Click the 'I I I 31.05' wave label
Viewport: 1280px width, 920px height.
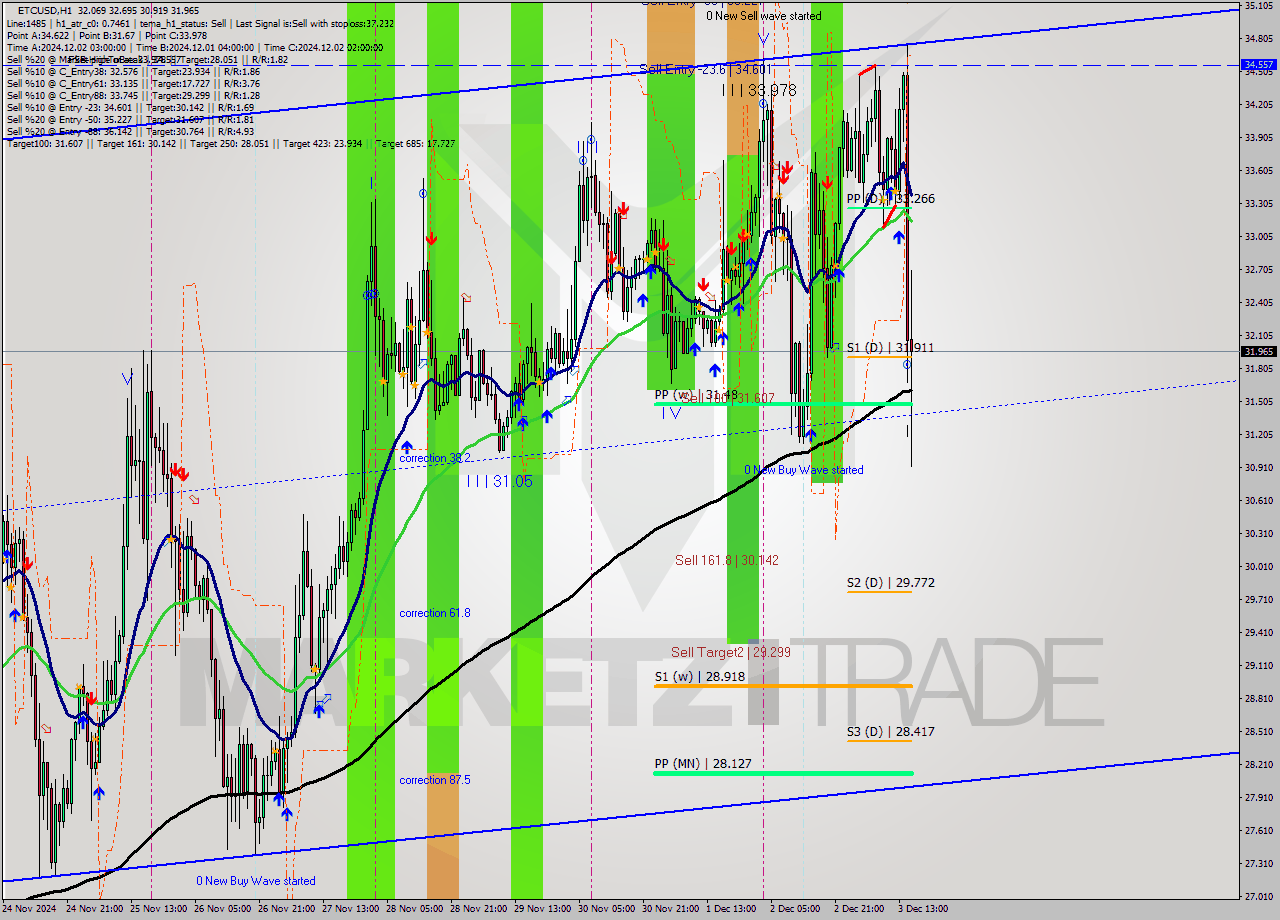499,481
